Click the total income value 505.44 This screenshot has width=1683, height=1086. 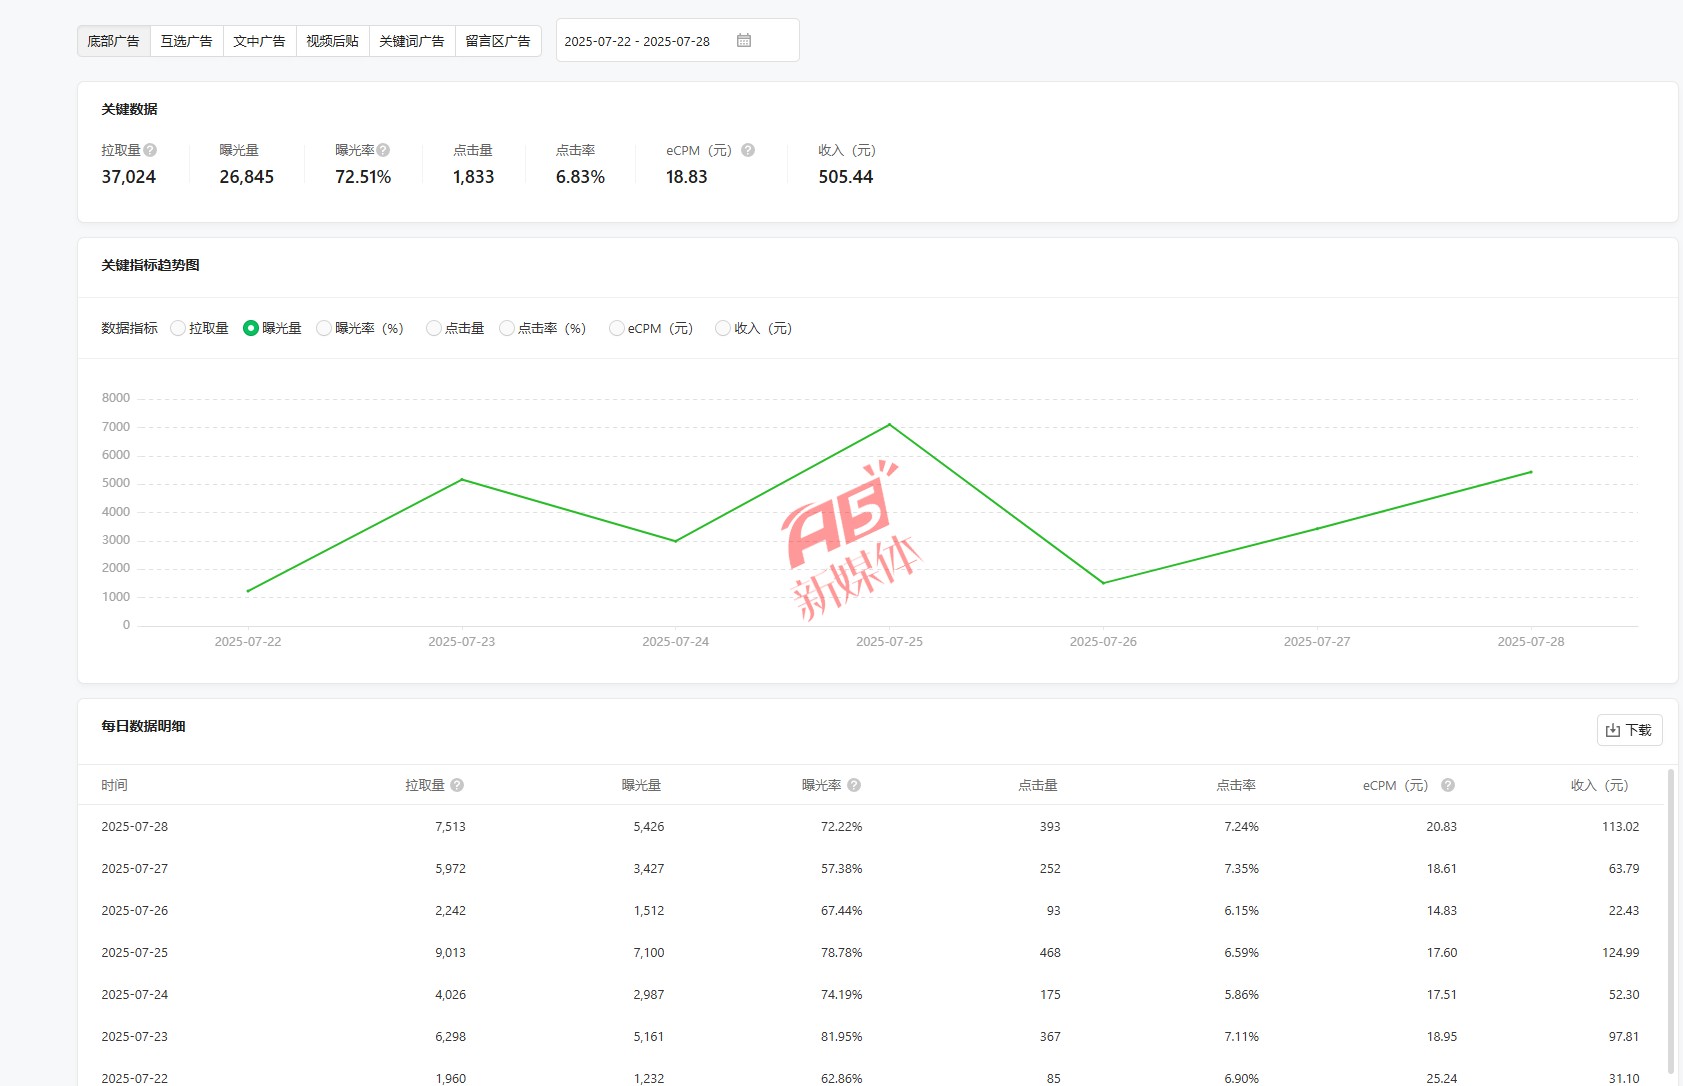846,177
